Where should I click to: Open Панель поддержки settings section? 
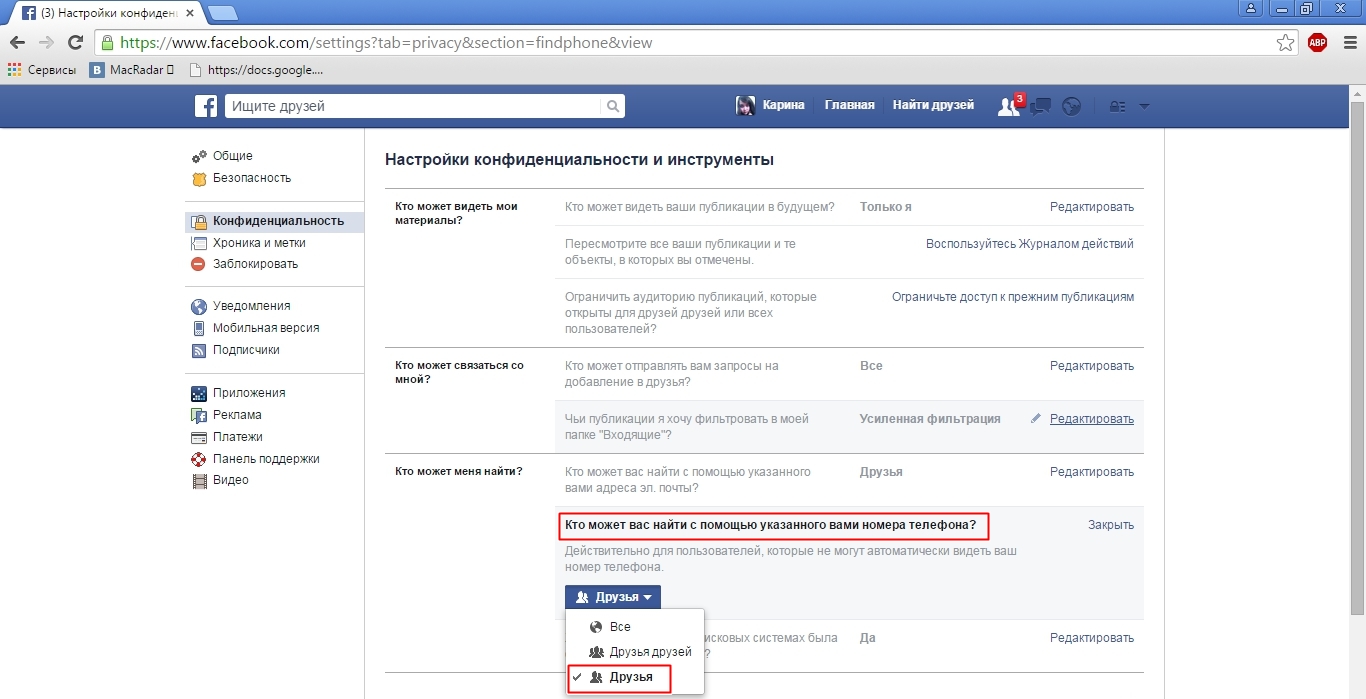coord(266,459)
